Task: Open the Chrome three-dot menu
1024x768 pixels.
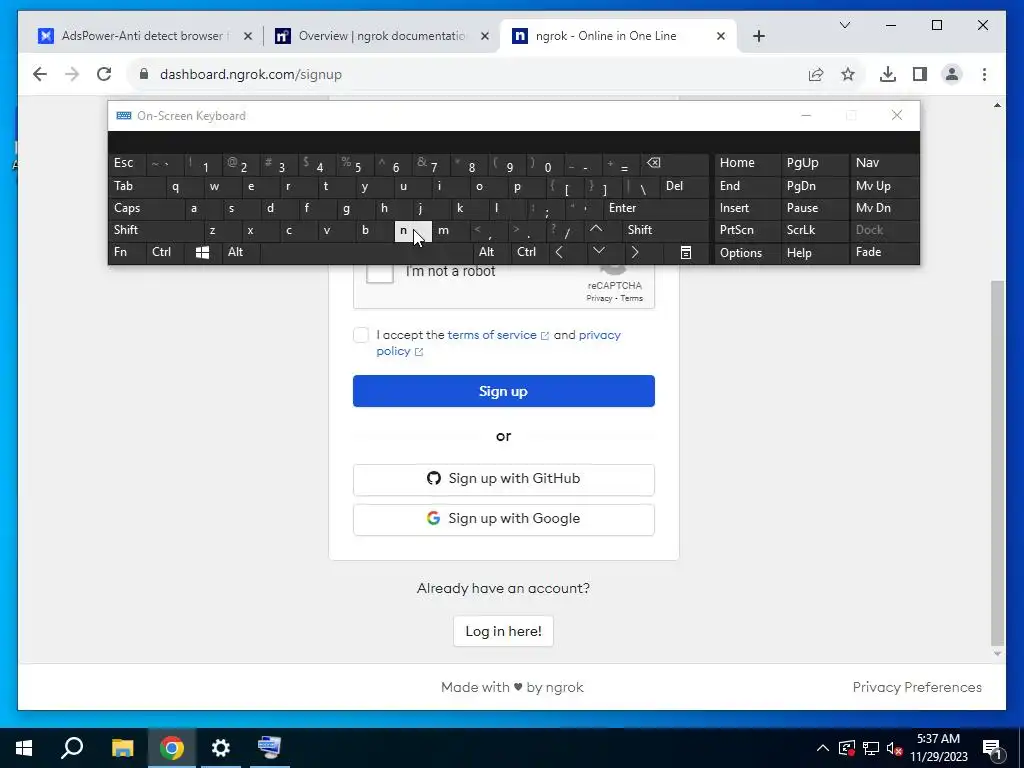Action: (984, 74)
